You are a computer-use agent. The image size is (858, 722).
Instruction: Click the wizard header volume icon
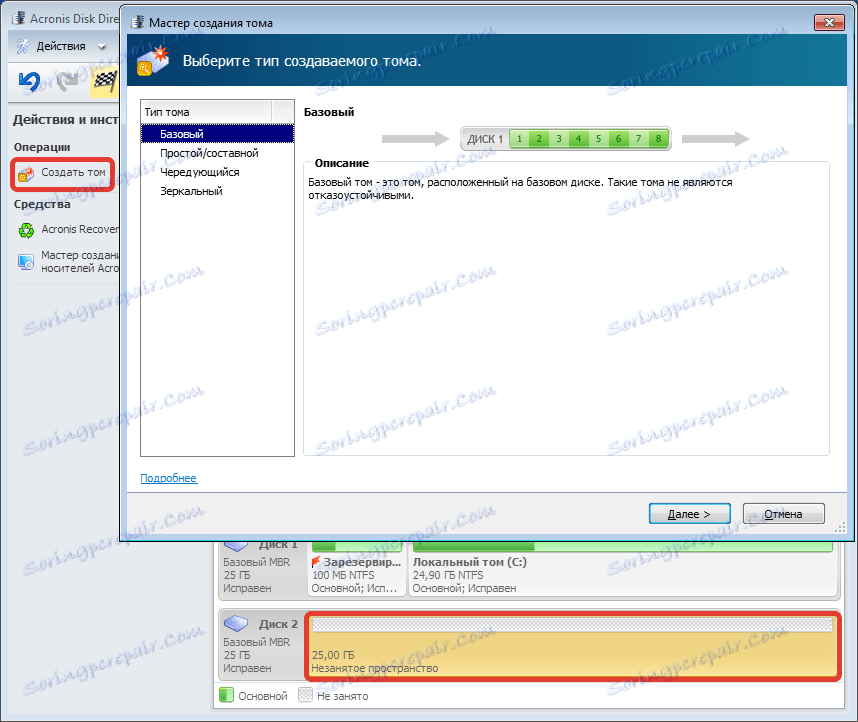click(153, 61)
